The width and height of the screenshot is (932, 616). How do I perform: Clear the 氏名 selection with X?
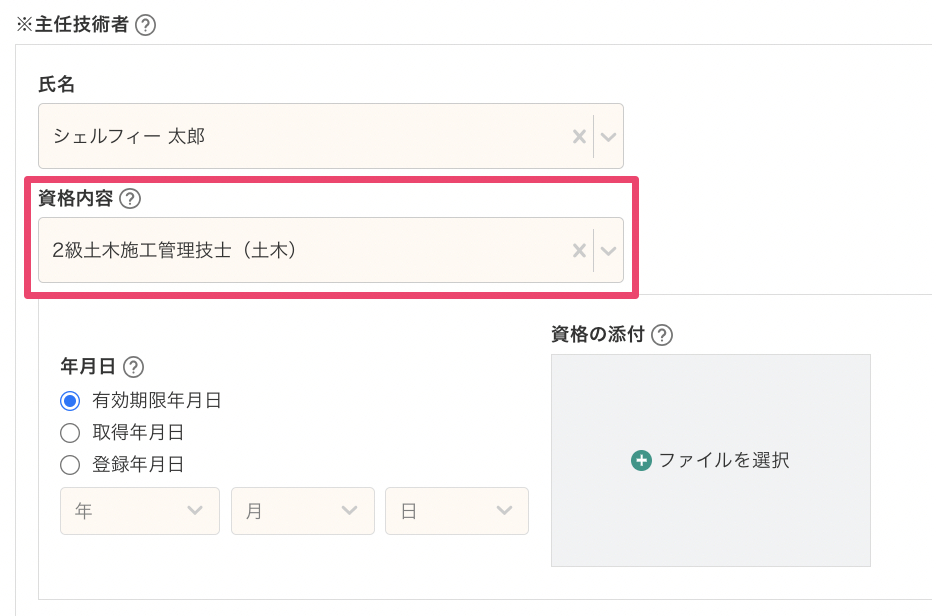tap(578, 137)
